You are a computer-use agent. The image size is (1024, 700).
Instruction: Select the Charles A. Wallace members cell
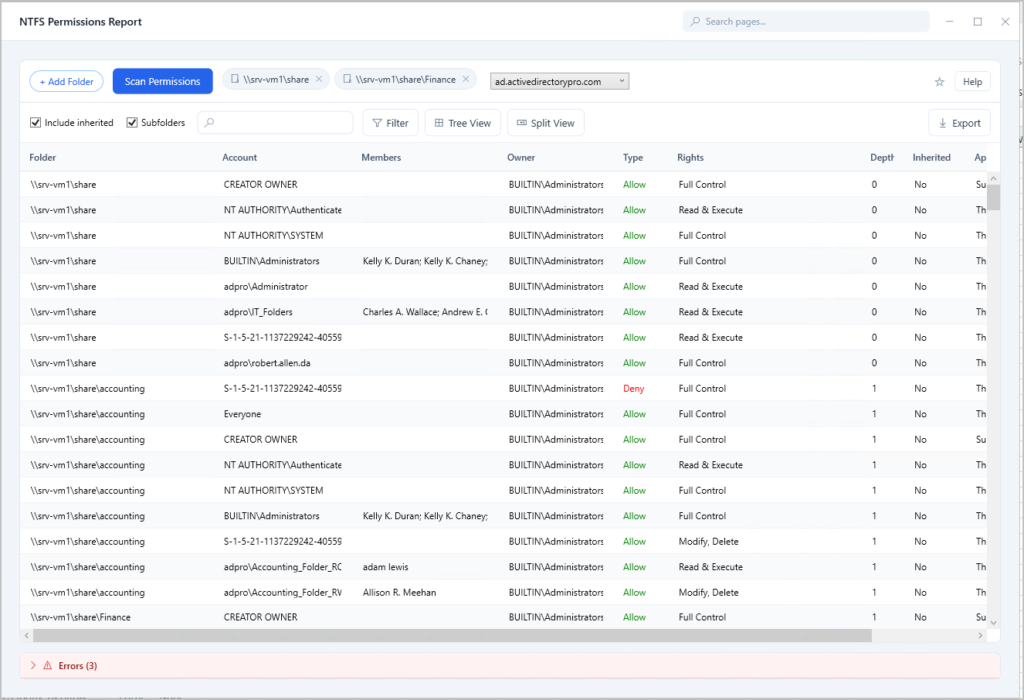(424, 312)
